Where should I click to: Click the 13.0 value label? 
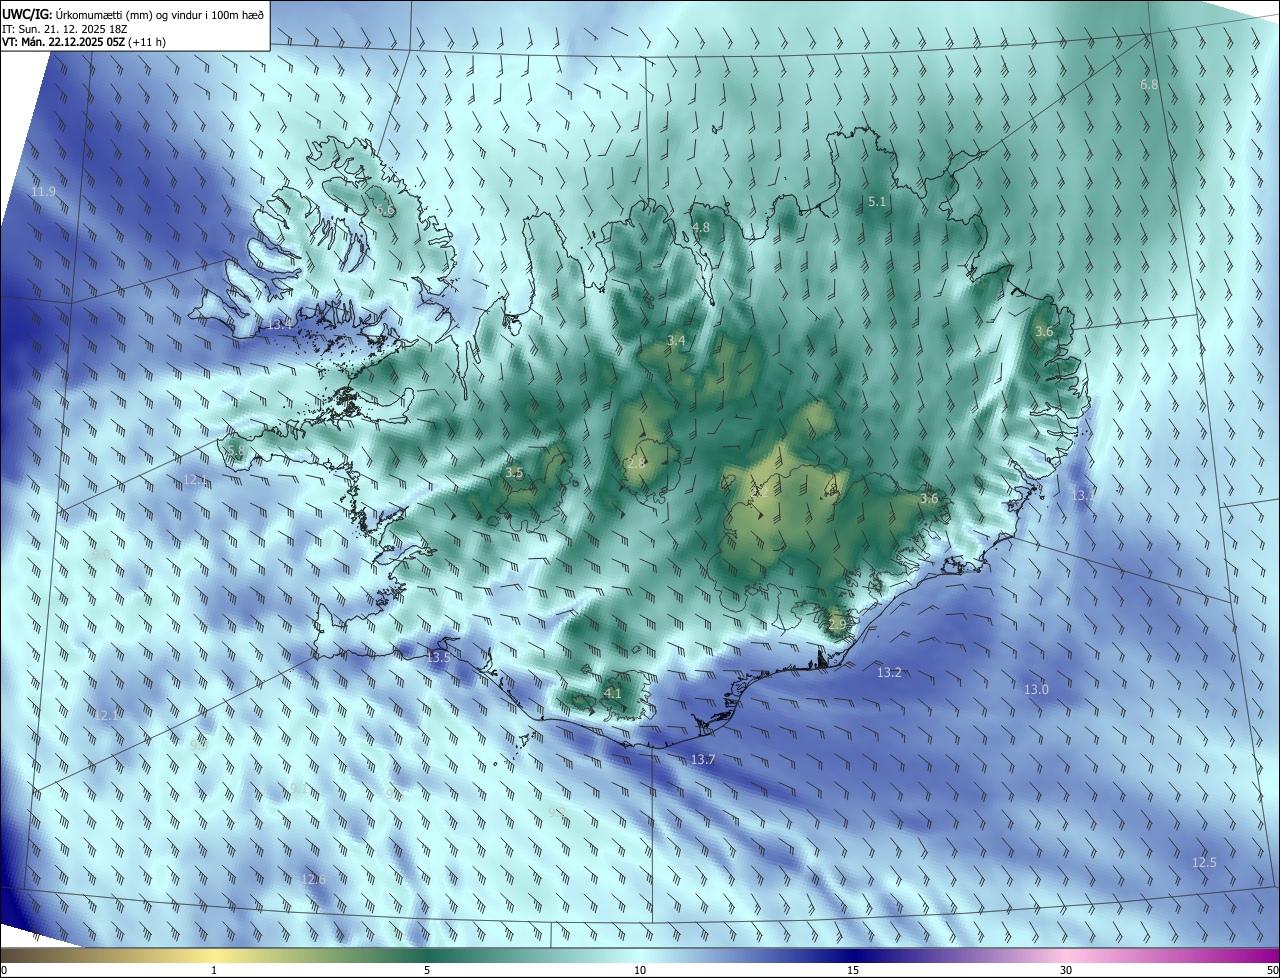[x=1036, y=690]
